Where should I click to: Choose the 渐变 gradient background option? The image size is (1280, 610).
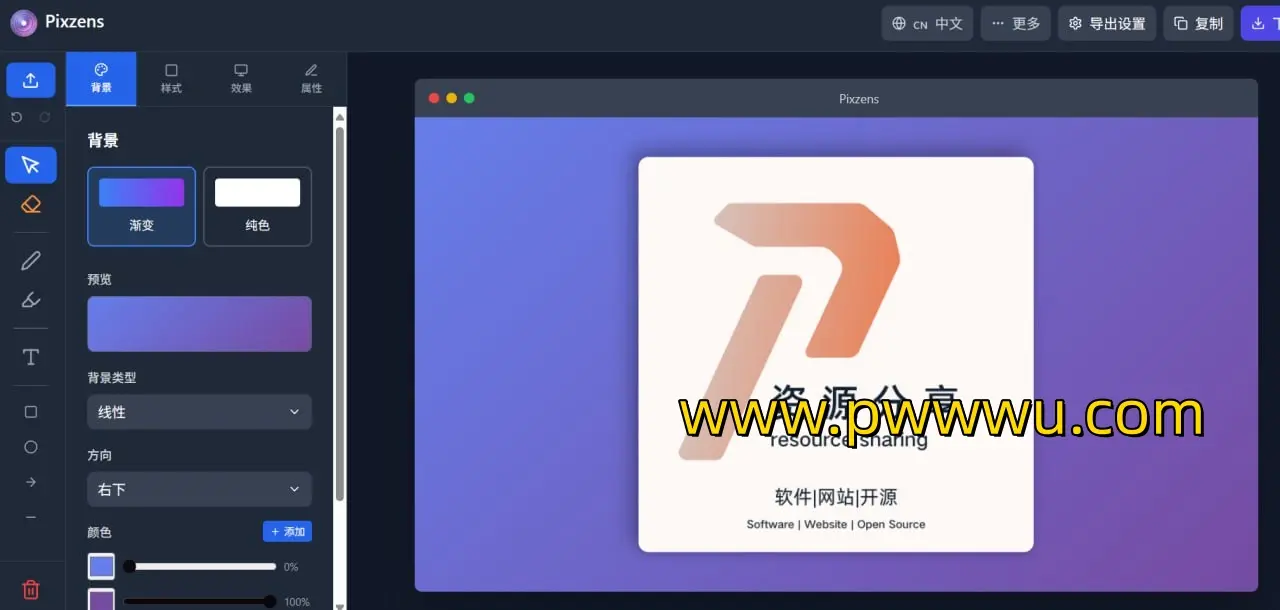[x=141, y=206]
